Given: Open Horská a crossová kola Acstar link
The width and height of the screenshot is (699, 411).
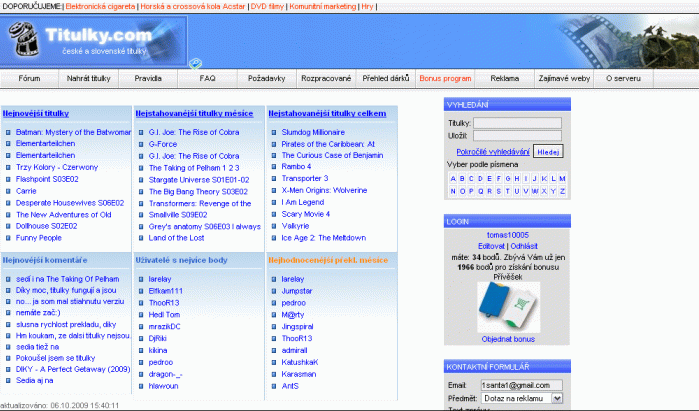Looking at the screenshot, I should pyautogui.click(x=193, y=7).
